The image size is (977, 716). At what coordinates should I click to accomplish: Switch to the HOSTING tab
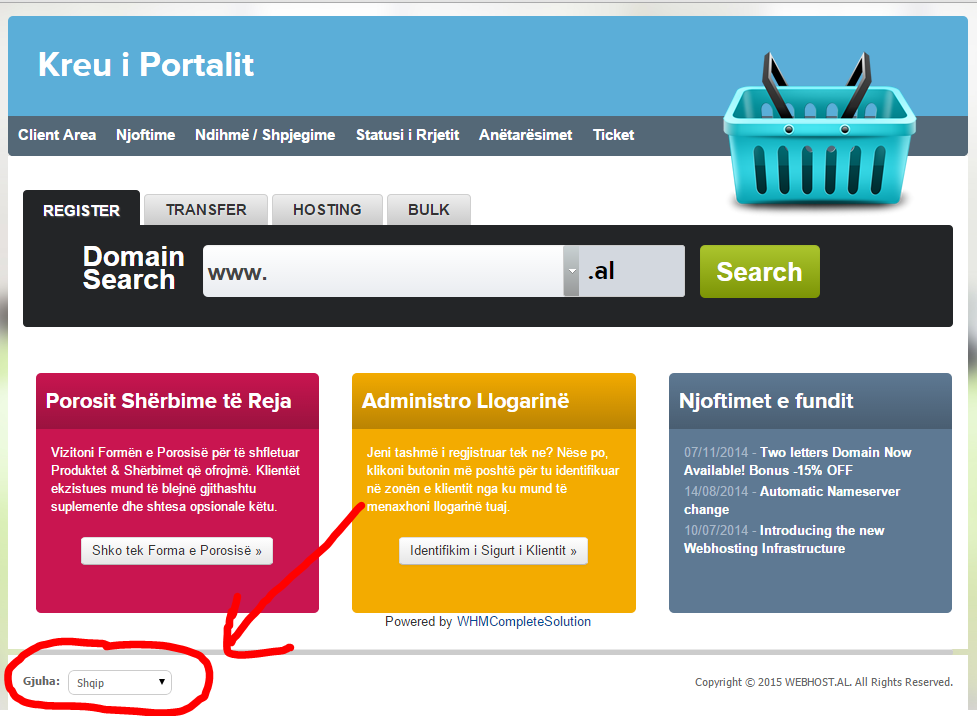[x=327, y=209]
